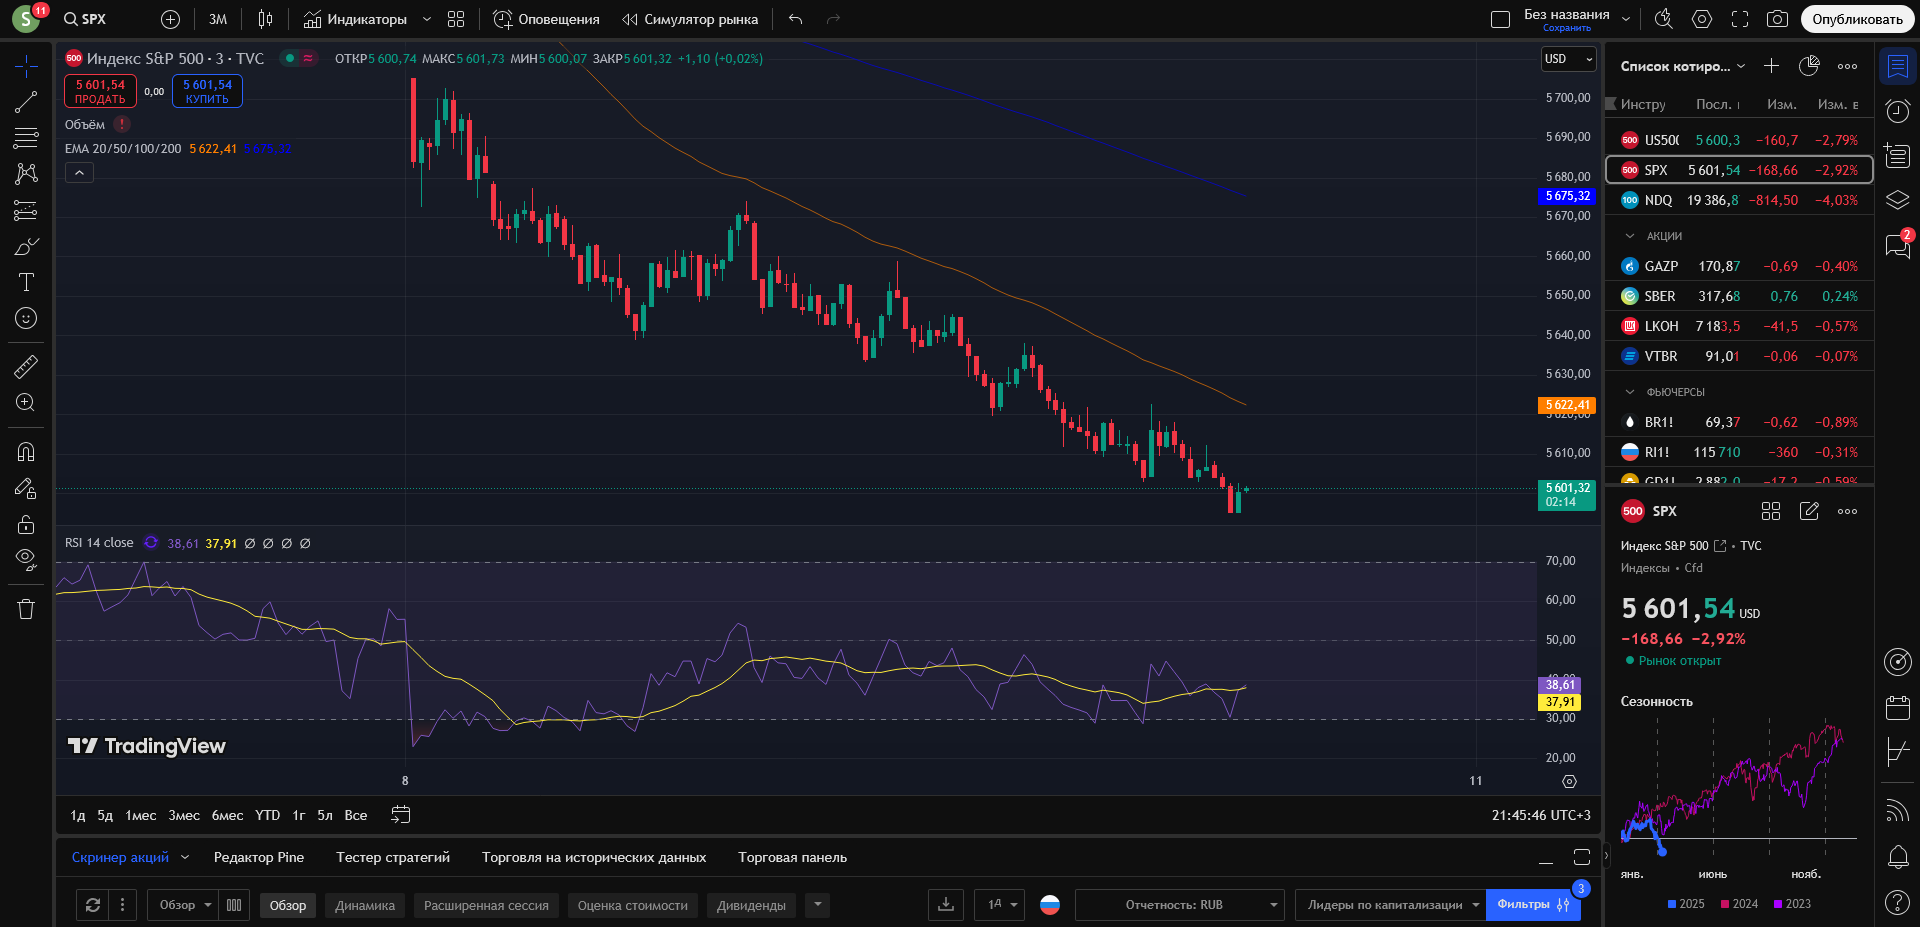The height and width of the screenshot is (927, 1920).
Task: Toggle hide all drawings eye icon
Action: [26, 560]
